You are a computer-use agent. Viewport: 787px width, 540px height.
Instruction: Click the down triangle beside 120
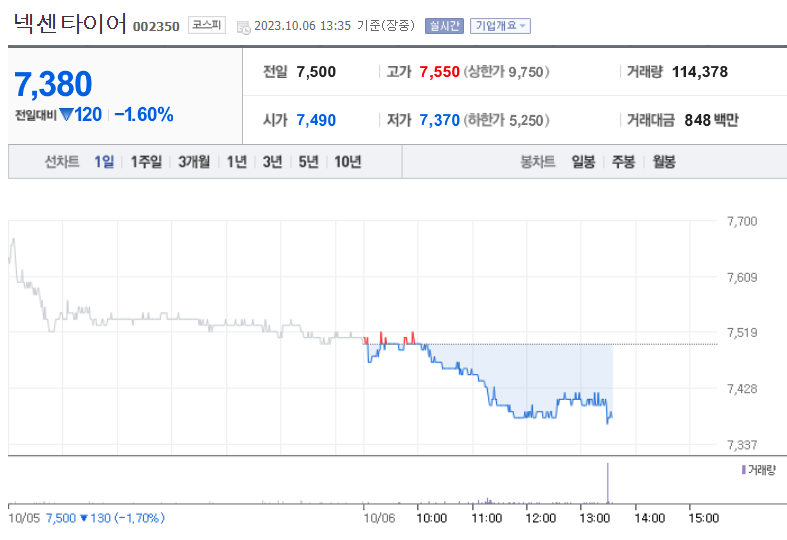pos(66,115)
